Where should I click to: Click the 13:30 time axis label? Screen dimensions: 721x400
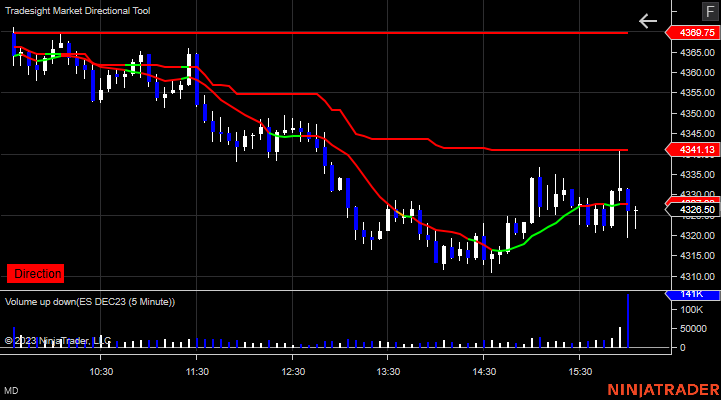pyautogui.click(x=388, y=371)
